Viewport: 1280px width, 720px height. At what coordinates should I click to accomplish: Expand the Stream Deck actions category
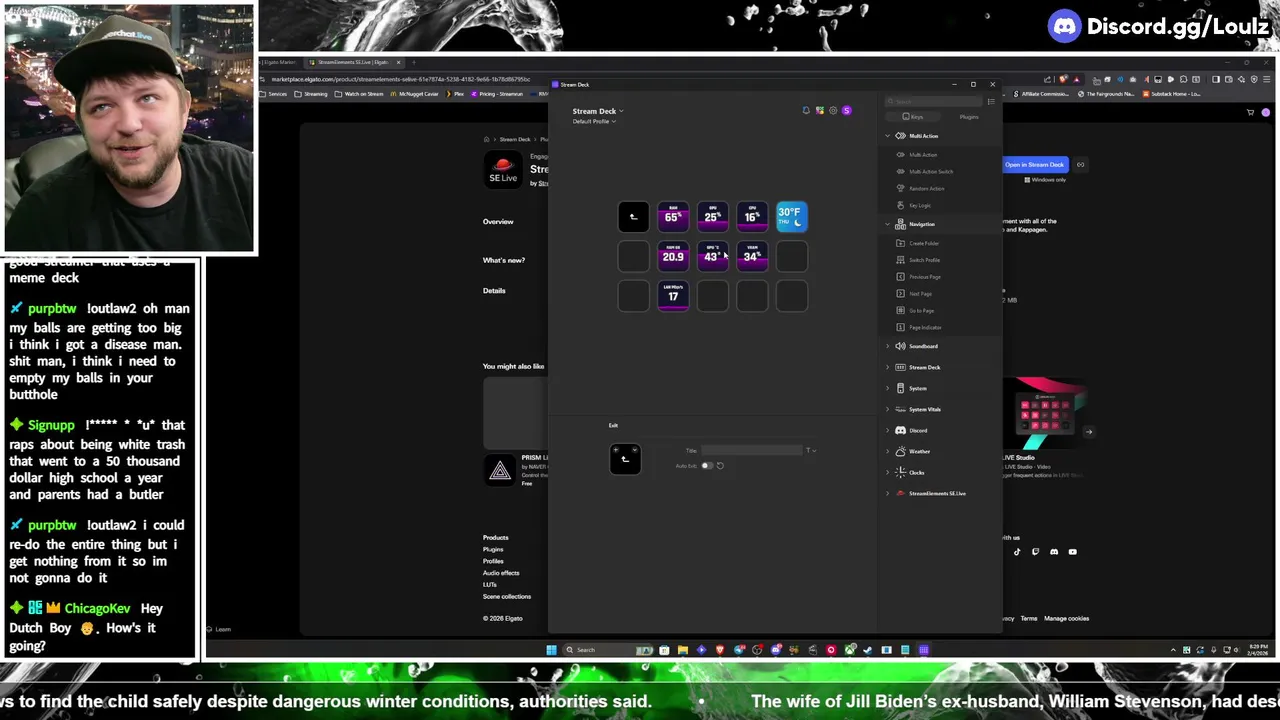887,367
